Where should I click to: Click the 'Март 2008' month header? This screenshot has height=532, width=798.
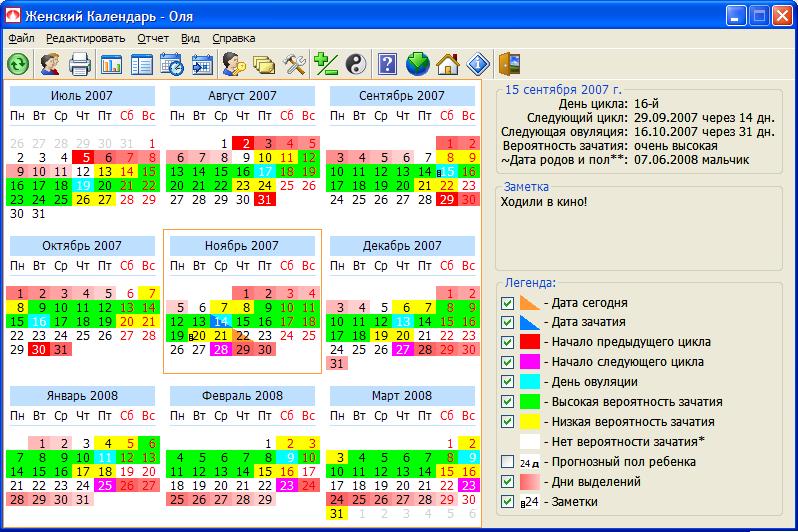402,396
